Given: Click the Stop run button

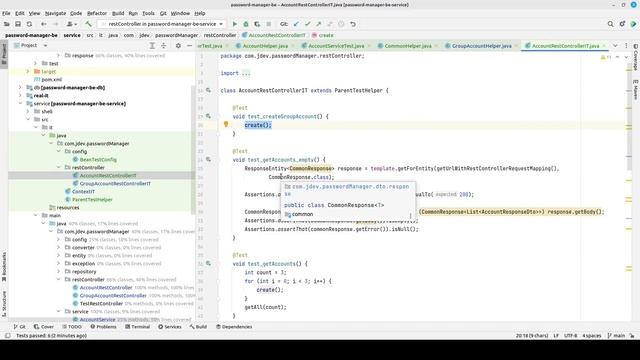Looking at the screenshot, I should coord(269,24).
